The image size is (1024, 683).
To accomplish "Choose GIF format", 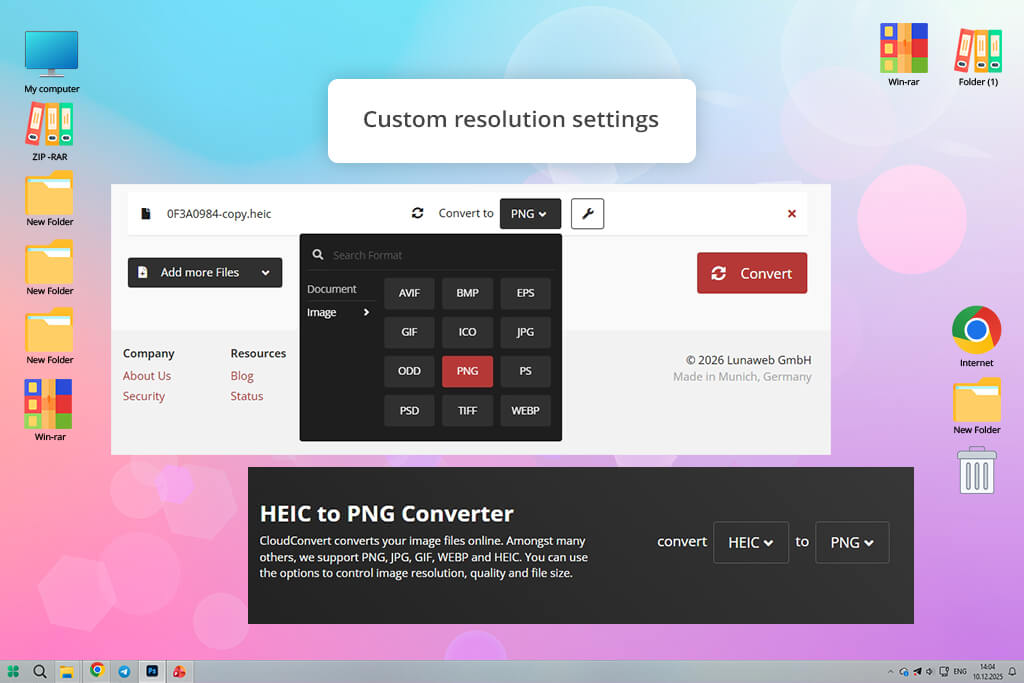I will 409,332.
